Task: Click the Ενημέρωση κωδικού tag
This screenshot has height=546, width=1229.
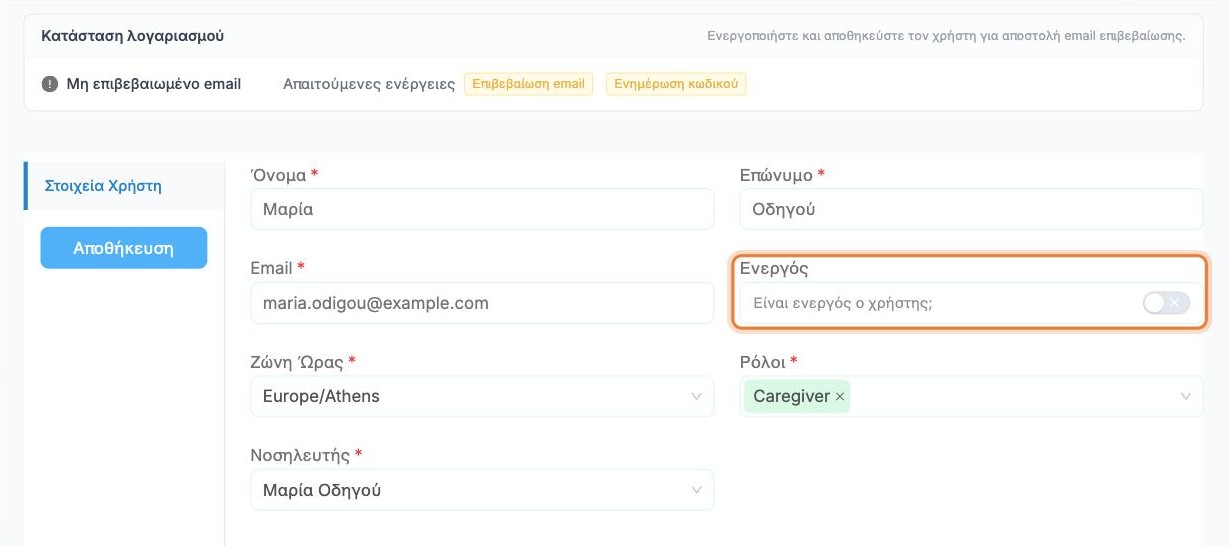Action: (676, 84)
